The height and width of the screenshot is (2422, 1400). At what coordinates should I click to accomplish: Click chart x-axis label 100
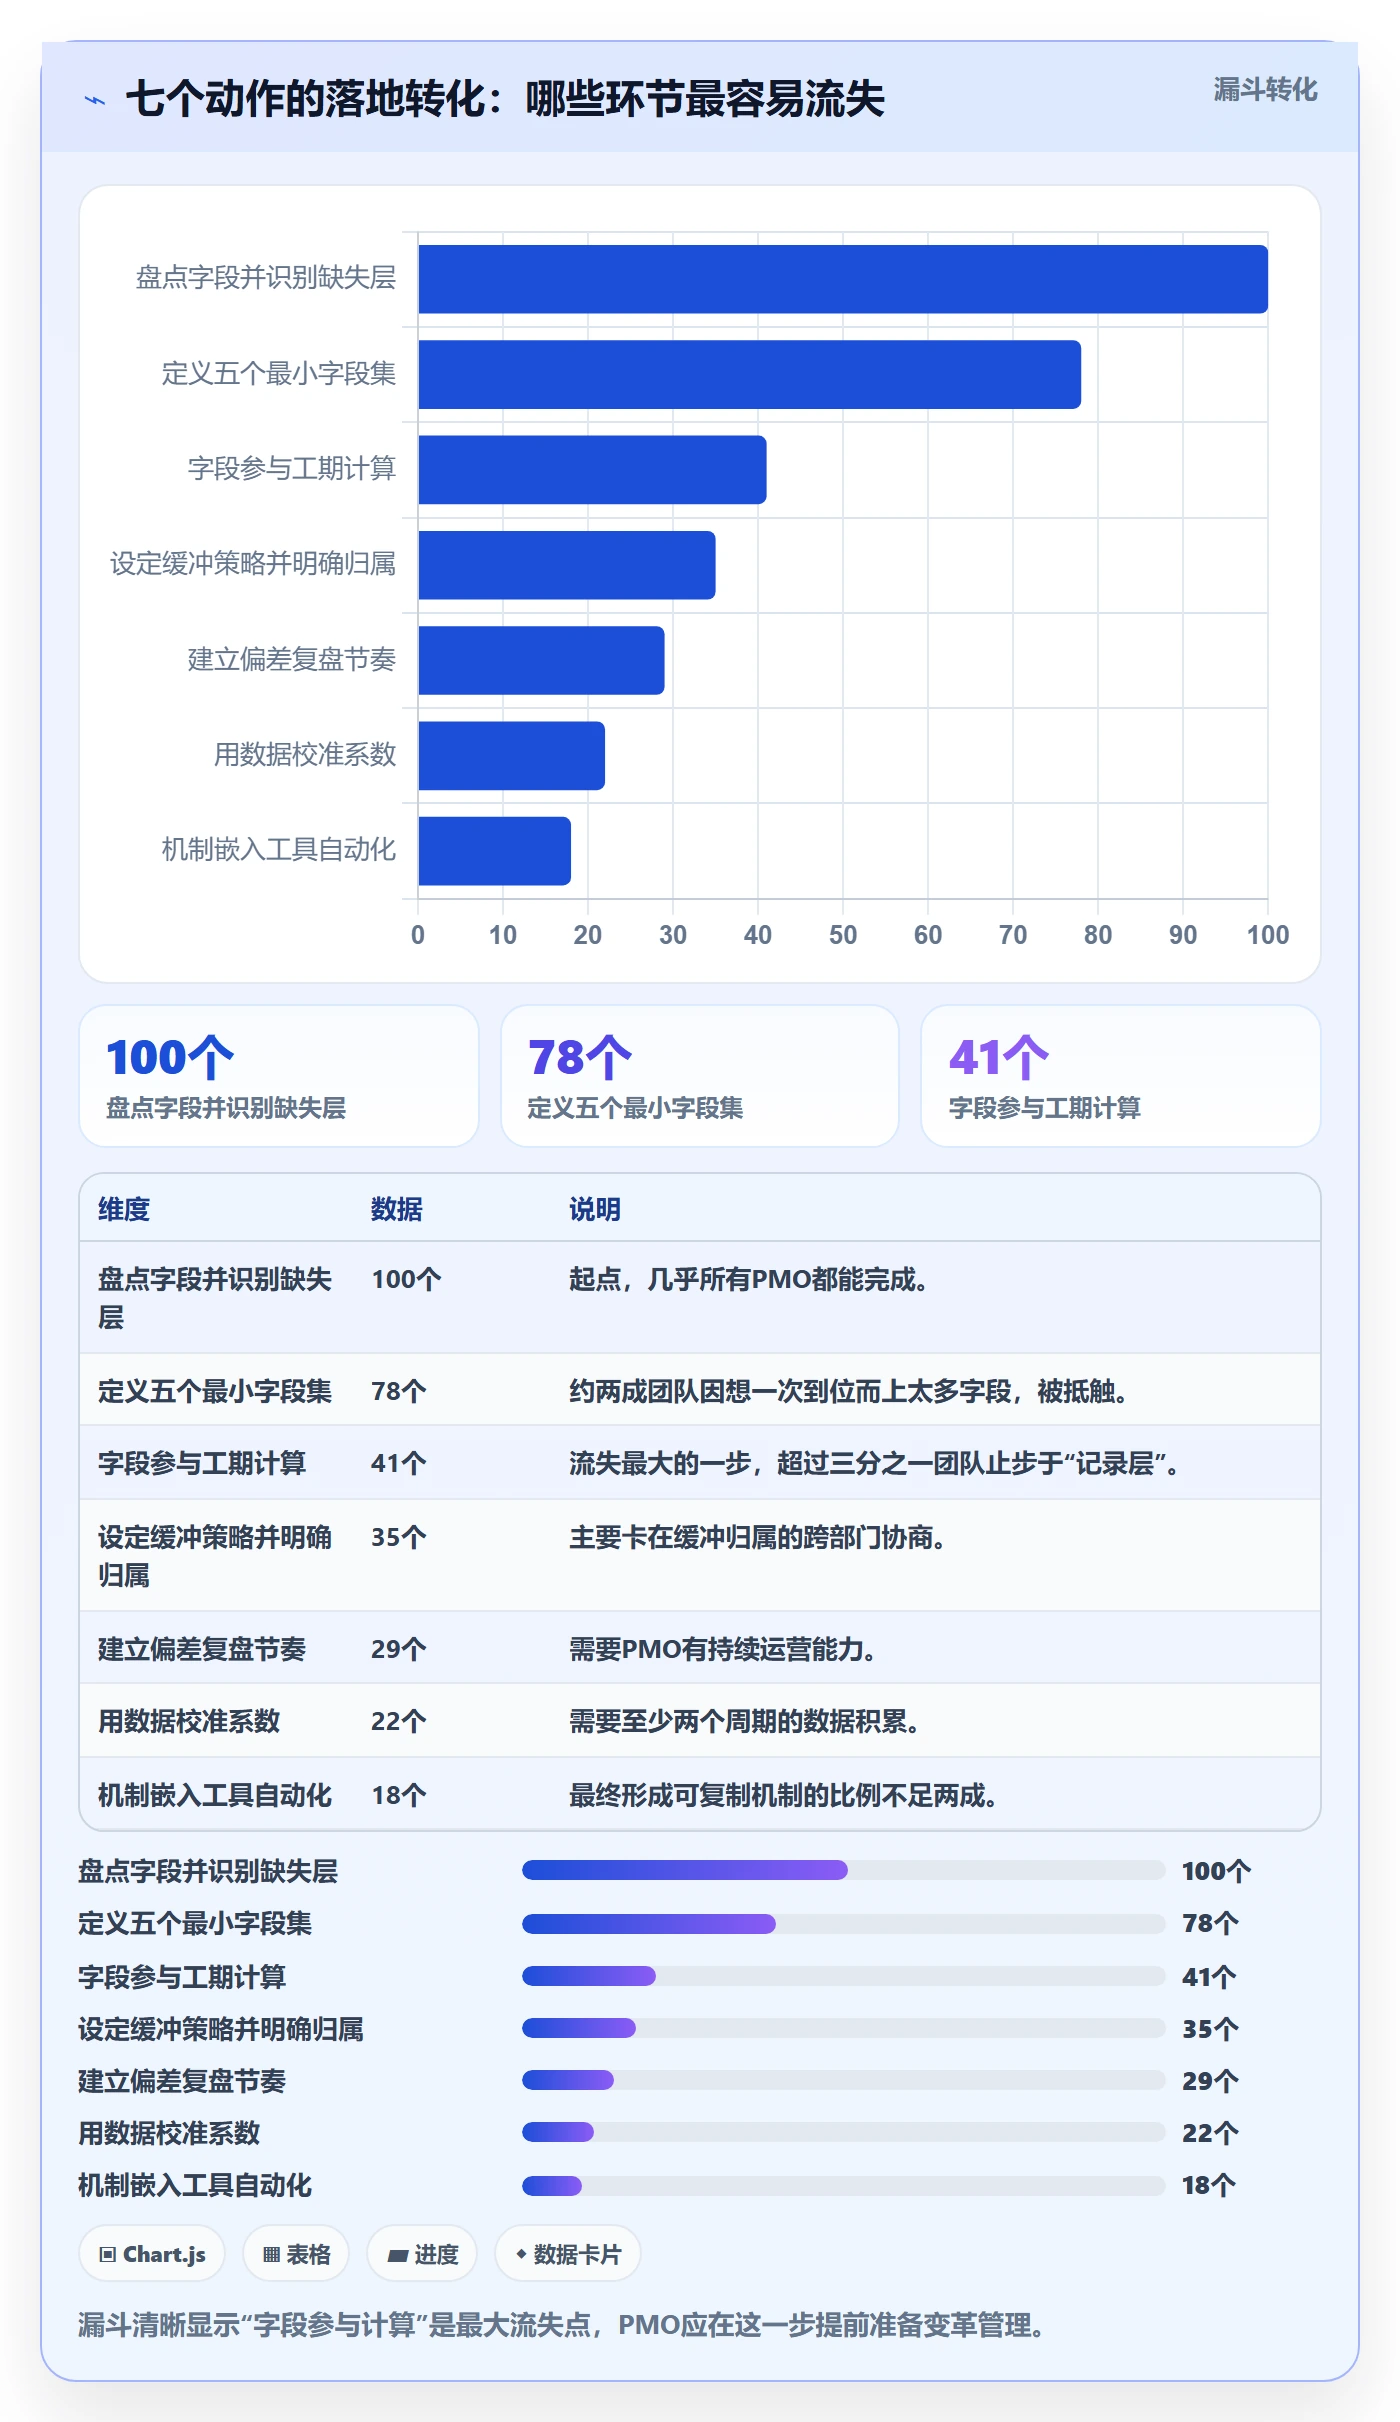[1268, 935]
